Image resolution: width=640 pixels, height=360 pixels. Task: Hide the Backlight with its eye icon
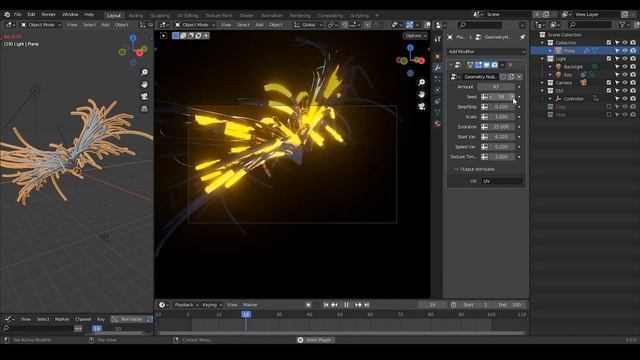[x=625, y=67]
